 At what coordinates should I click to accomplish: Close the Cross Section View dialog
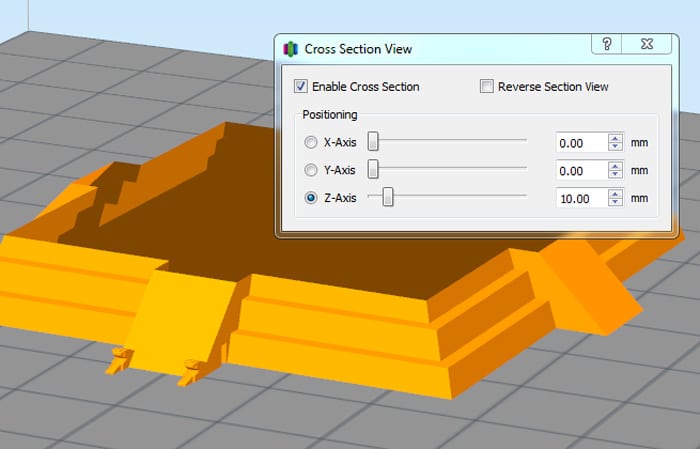pyautogui.click(x=646, y=44)
